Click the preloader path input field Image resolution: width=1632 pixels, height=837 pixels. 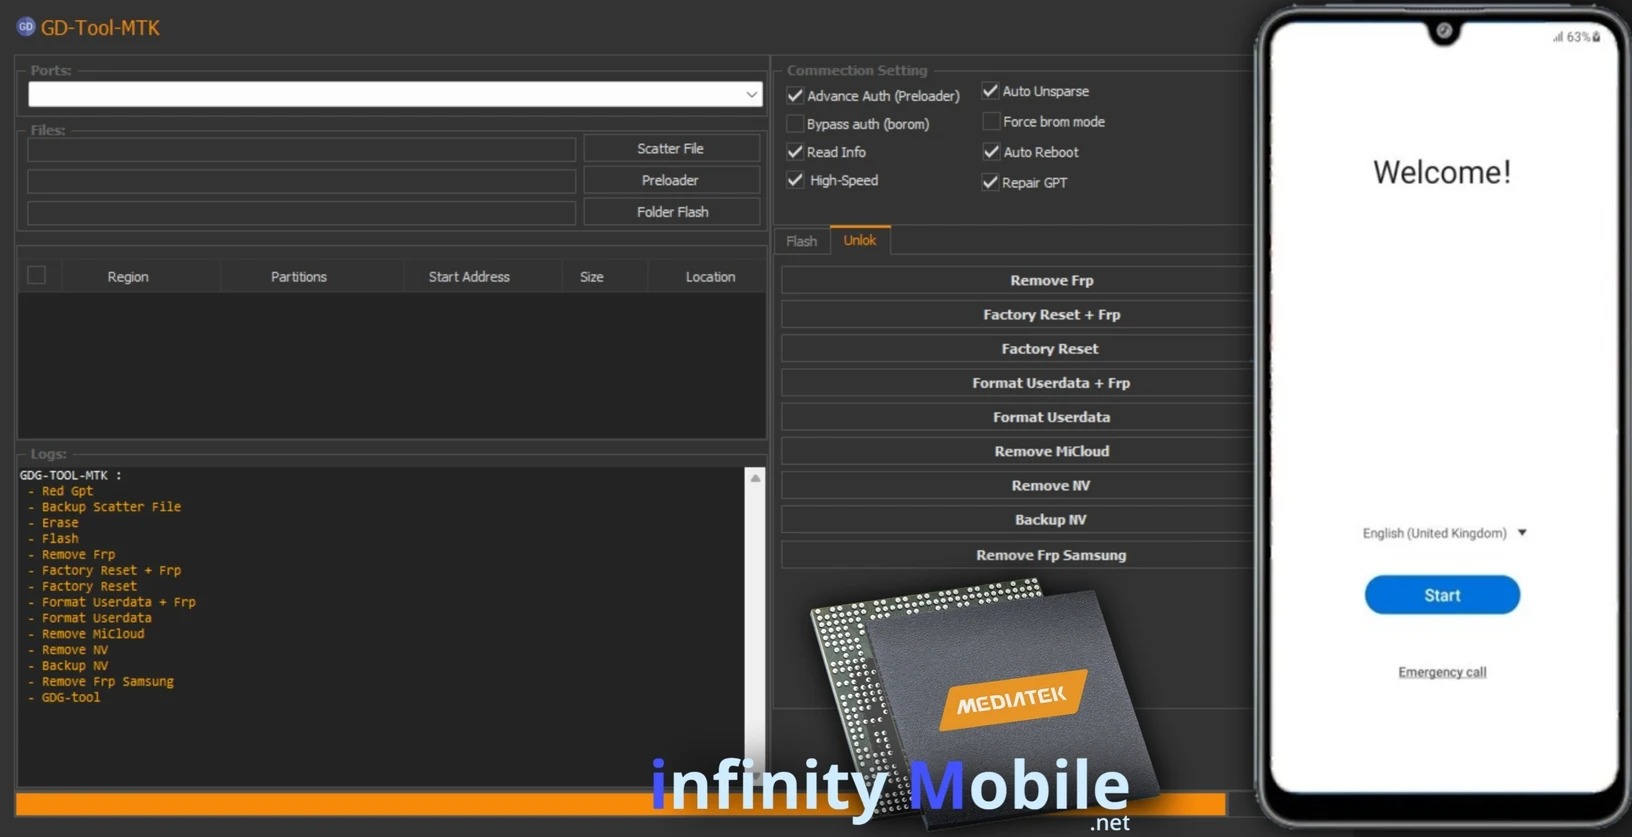(301, 181)
